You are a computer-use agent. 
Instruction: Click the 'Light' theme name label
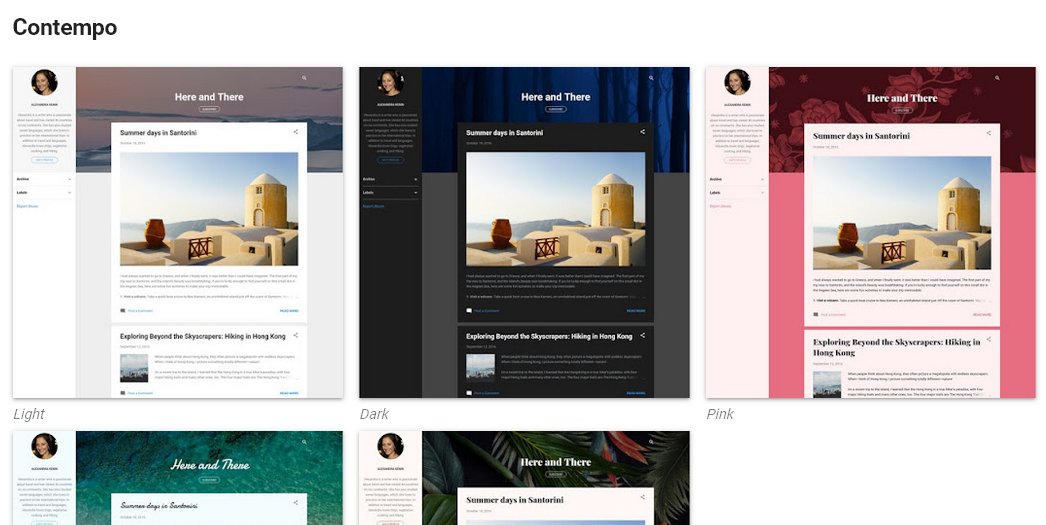tap(29, 414)
